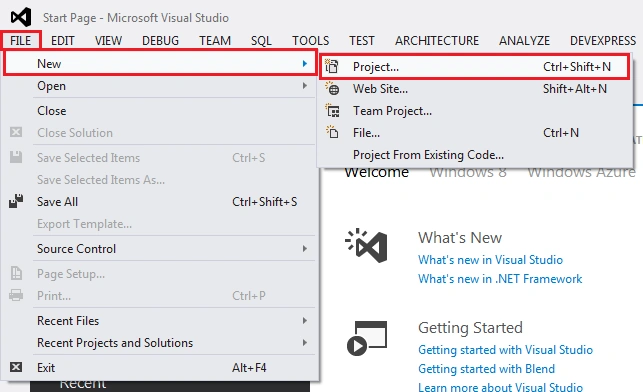Switch to the Windows Azure tab
Screen dimensions: 643x392
(581, 173)
